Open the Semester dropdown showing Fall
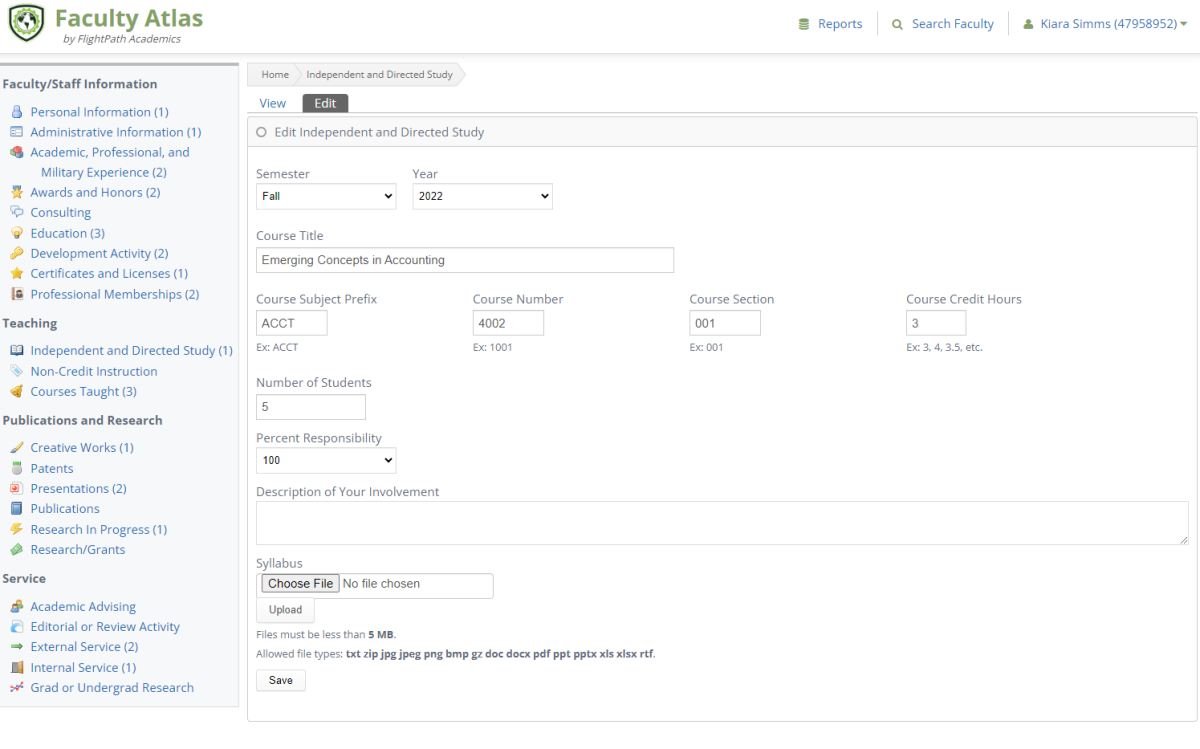 326,196
